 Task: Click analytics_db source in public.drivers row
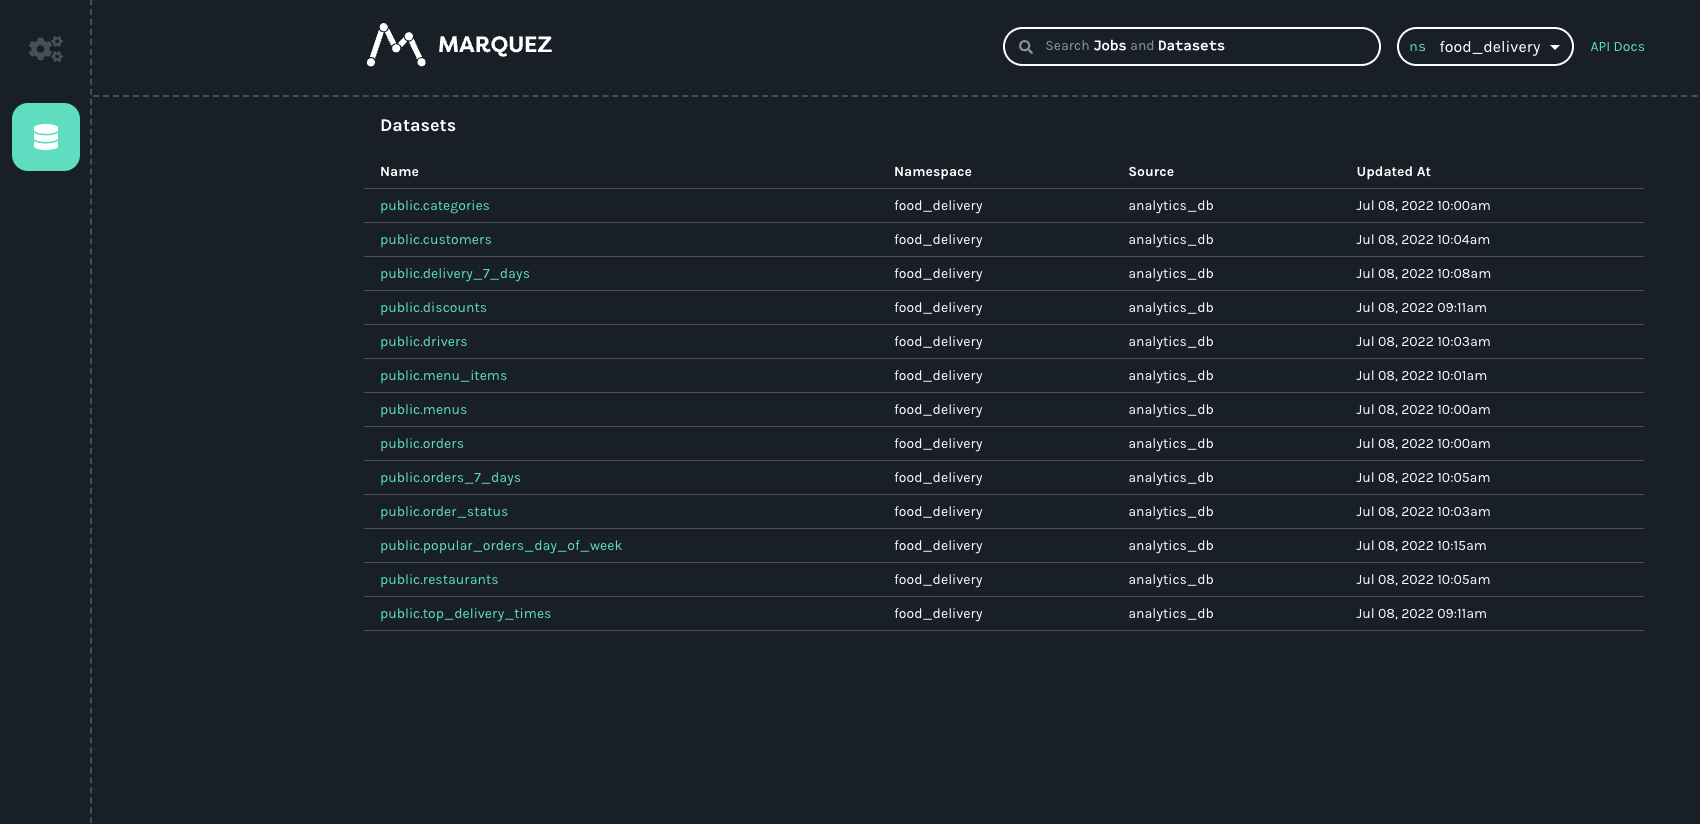click(x=1171, y=342)
